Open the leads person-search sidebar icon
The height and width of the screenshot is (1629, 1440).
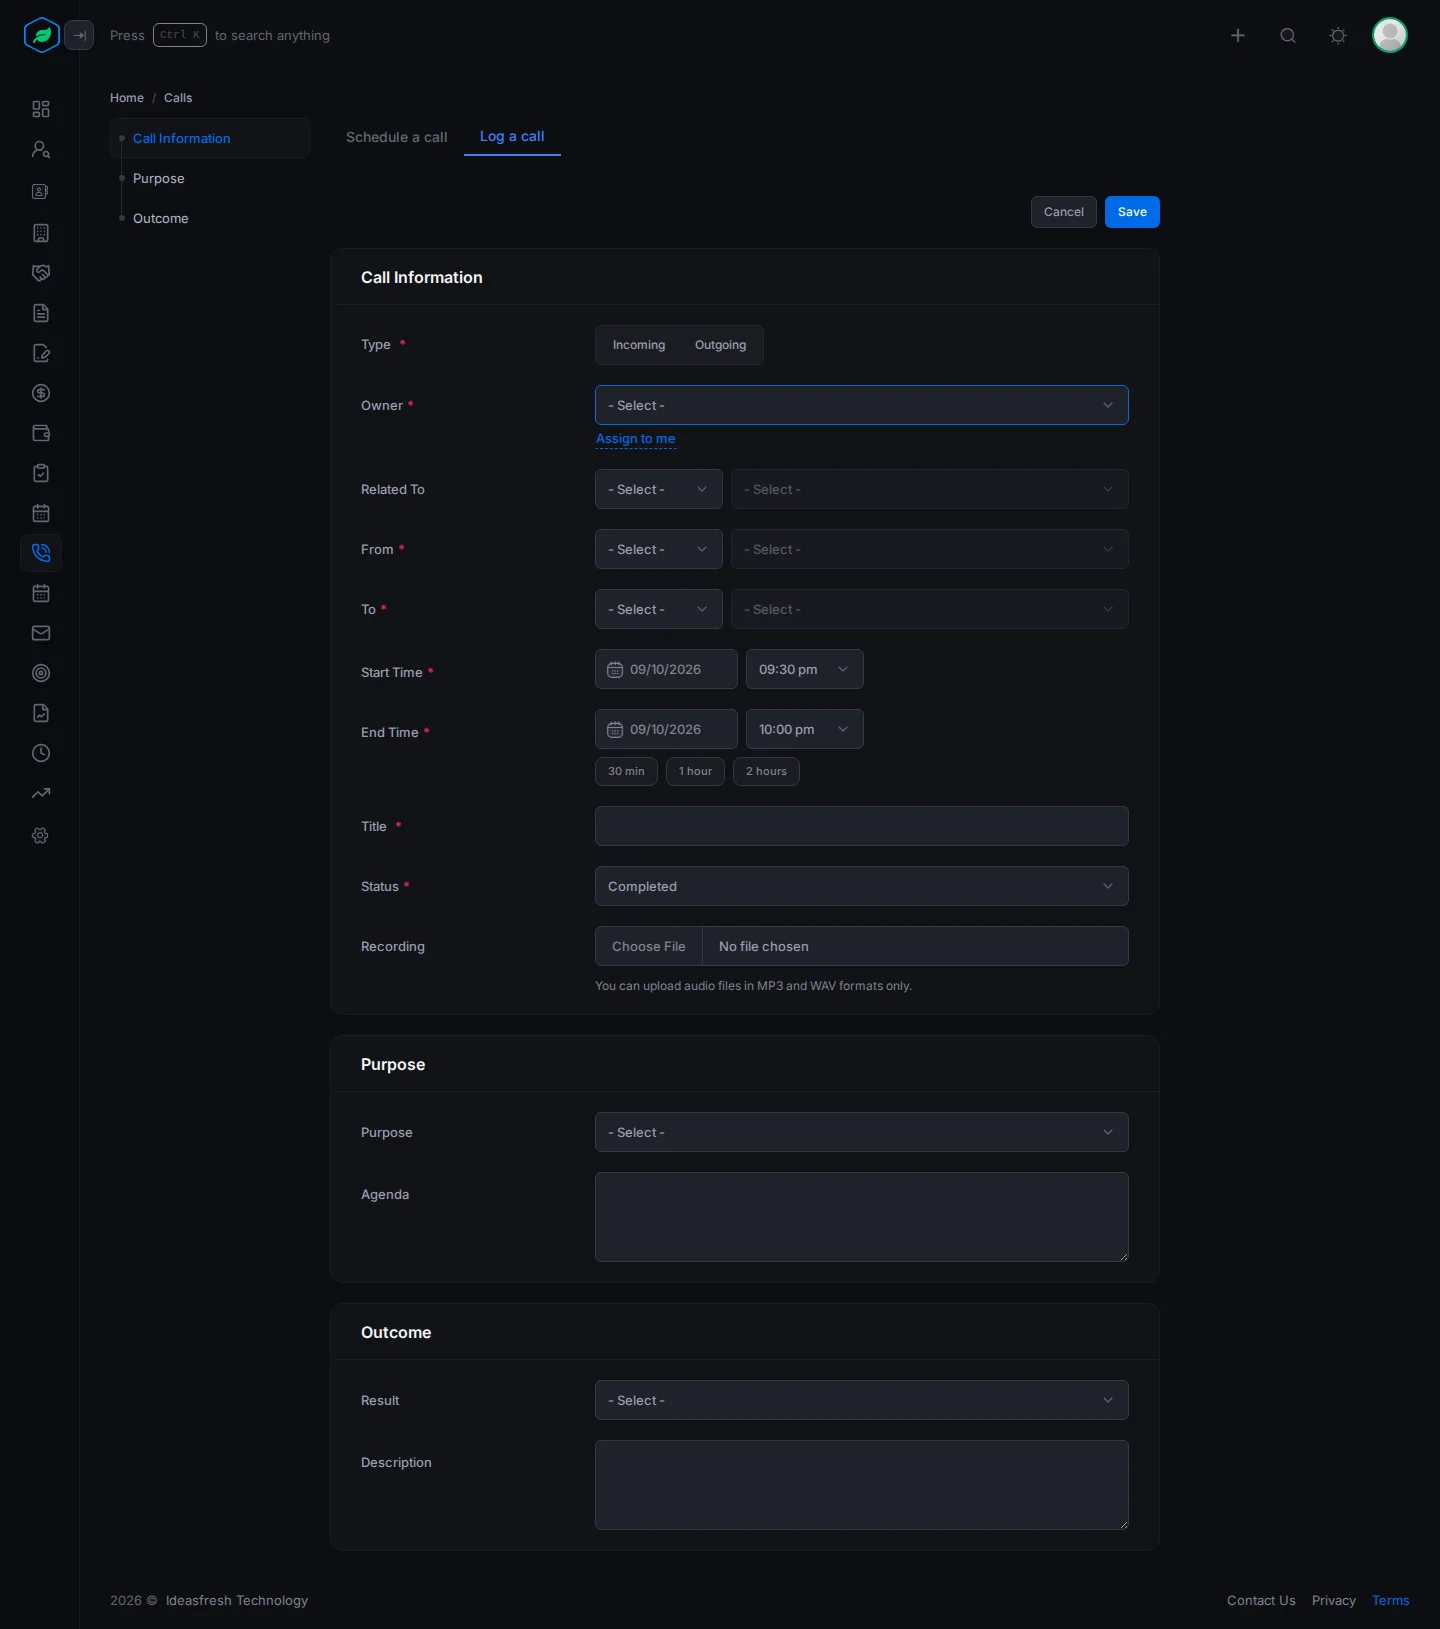41,149
